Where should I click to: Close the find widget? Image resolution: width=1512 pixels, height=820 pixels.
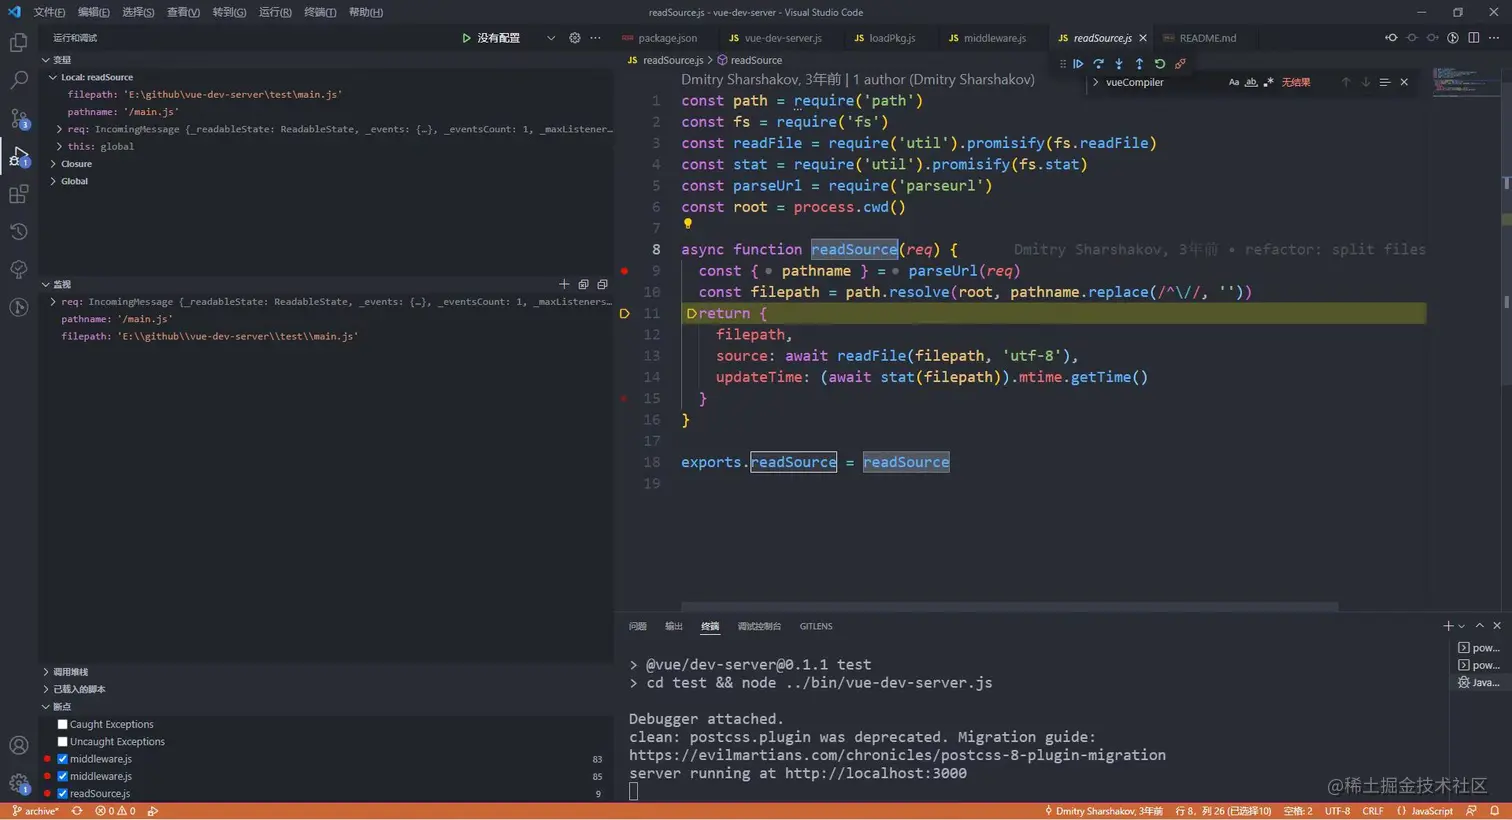[x=1404, y=82]
